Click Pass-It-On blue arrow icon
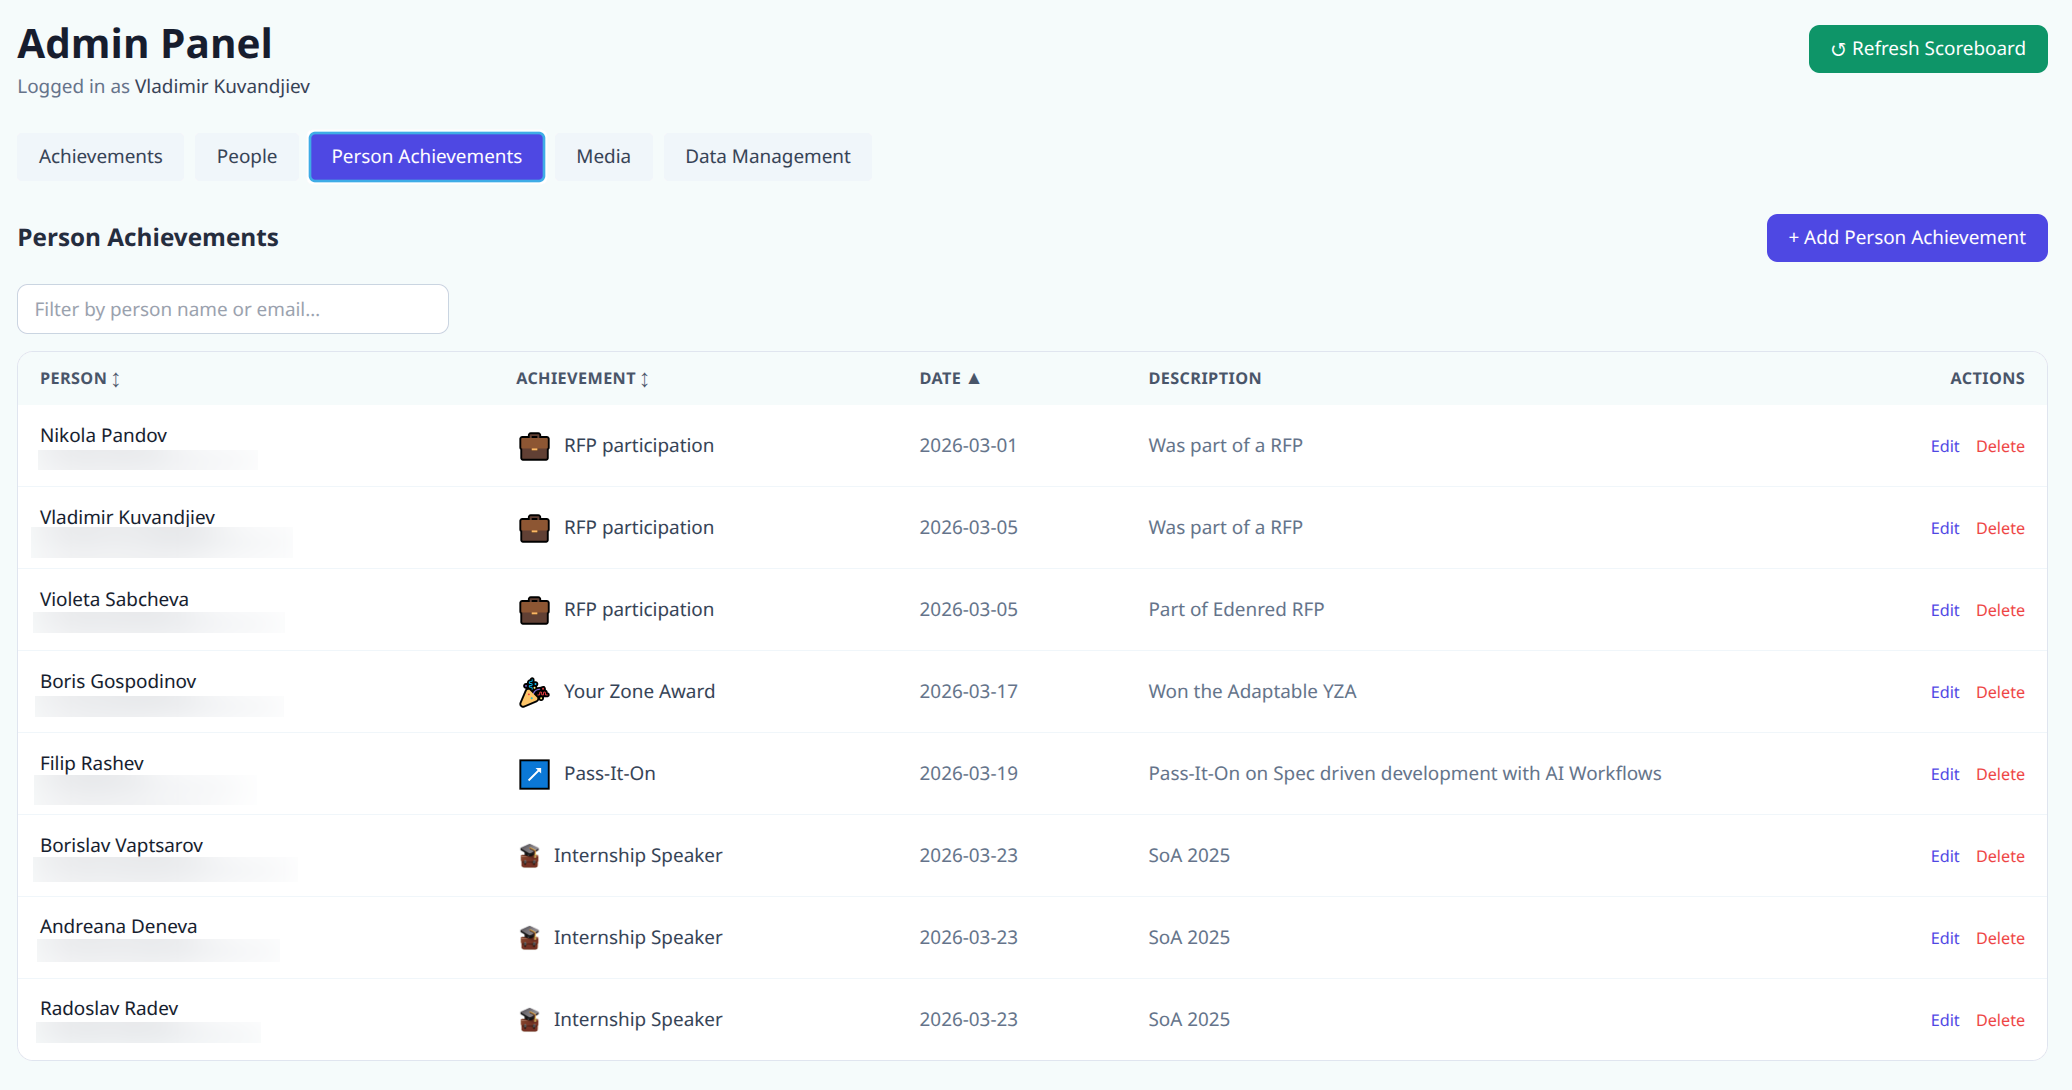Screen dimensions: 2072x1090 [534, 774]
